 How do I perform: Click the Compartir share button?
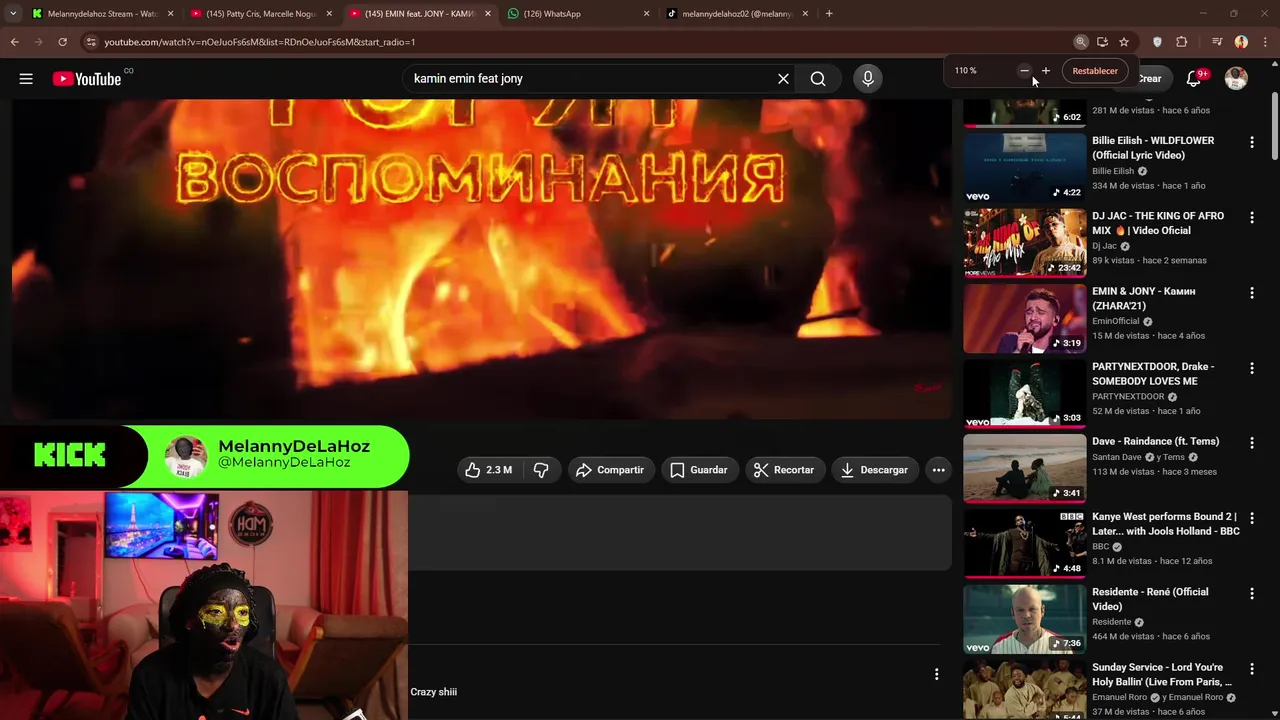point(610,470)
